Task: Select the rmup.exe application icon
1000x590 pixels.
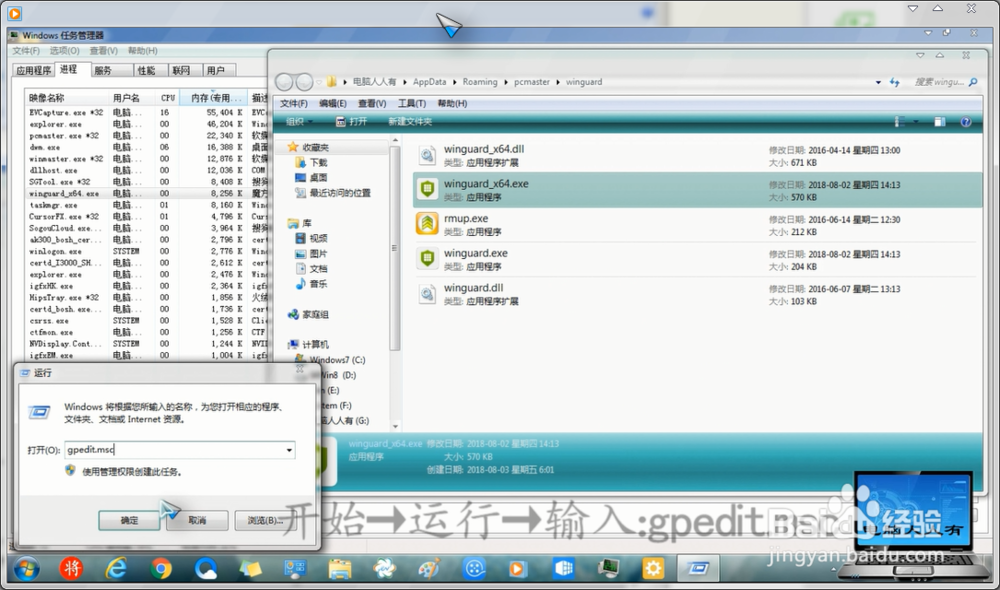Action: [427, 224]
